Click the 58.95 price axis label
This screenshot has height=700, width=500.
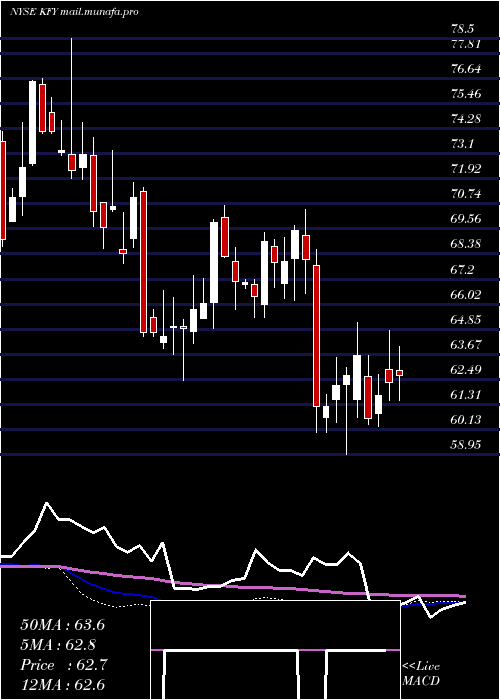(x=466, y=444)
